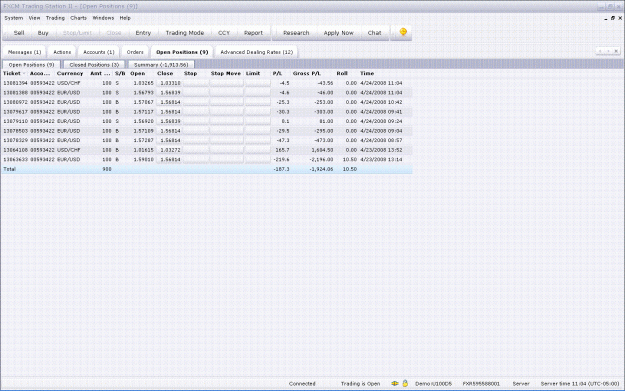Click the Research button
This screenshot has width=625, height=391.
tap(296, 33)
